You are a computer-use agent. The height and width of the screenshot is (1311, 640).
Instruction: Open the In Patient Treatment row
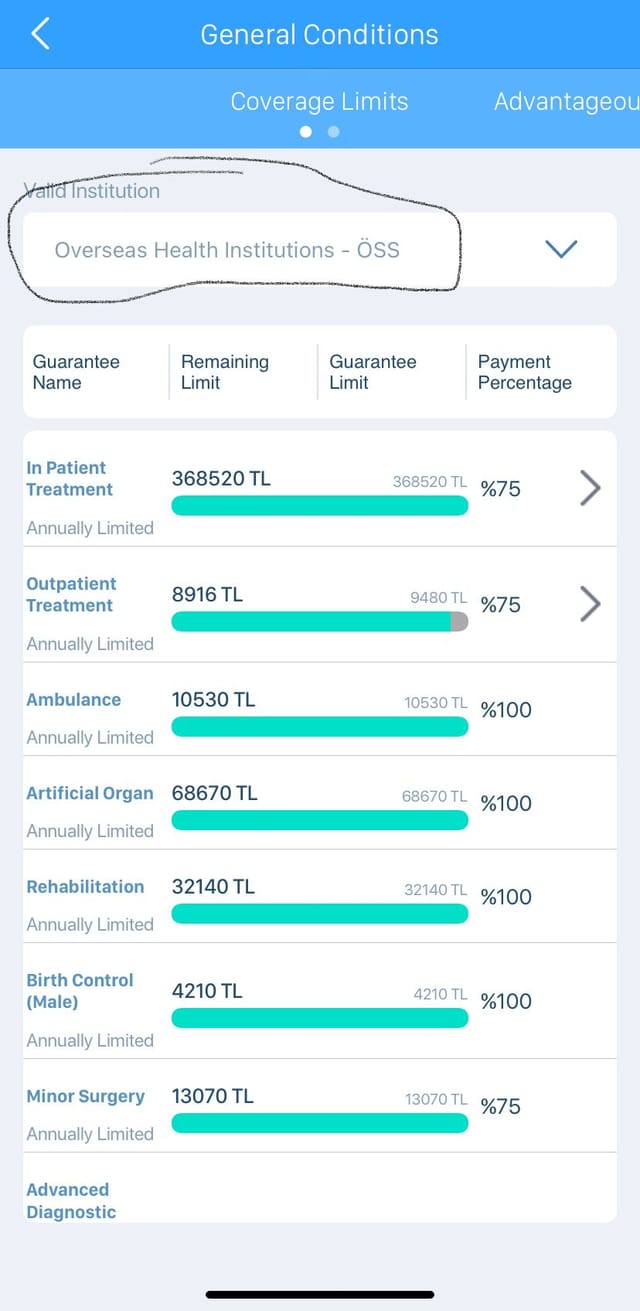coord(320,489)
